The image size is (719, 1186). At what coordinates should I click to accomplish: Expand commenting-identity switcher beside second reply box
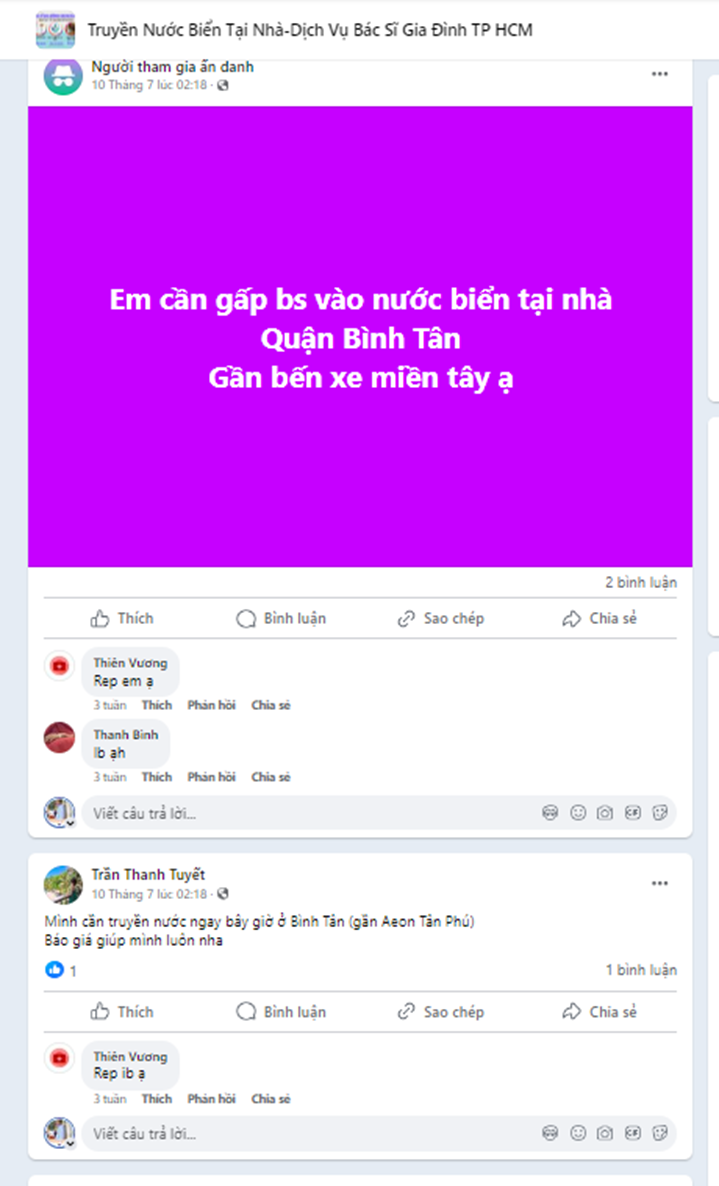pyautogui.click(x=70, y=1143)
